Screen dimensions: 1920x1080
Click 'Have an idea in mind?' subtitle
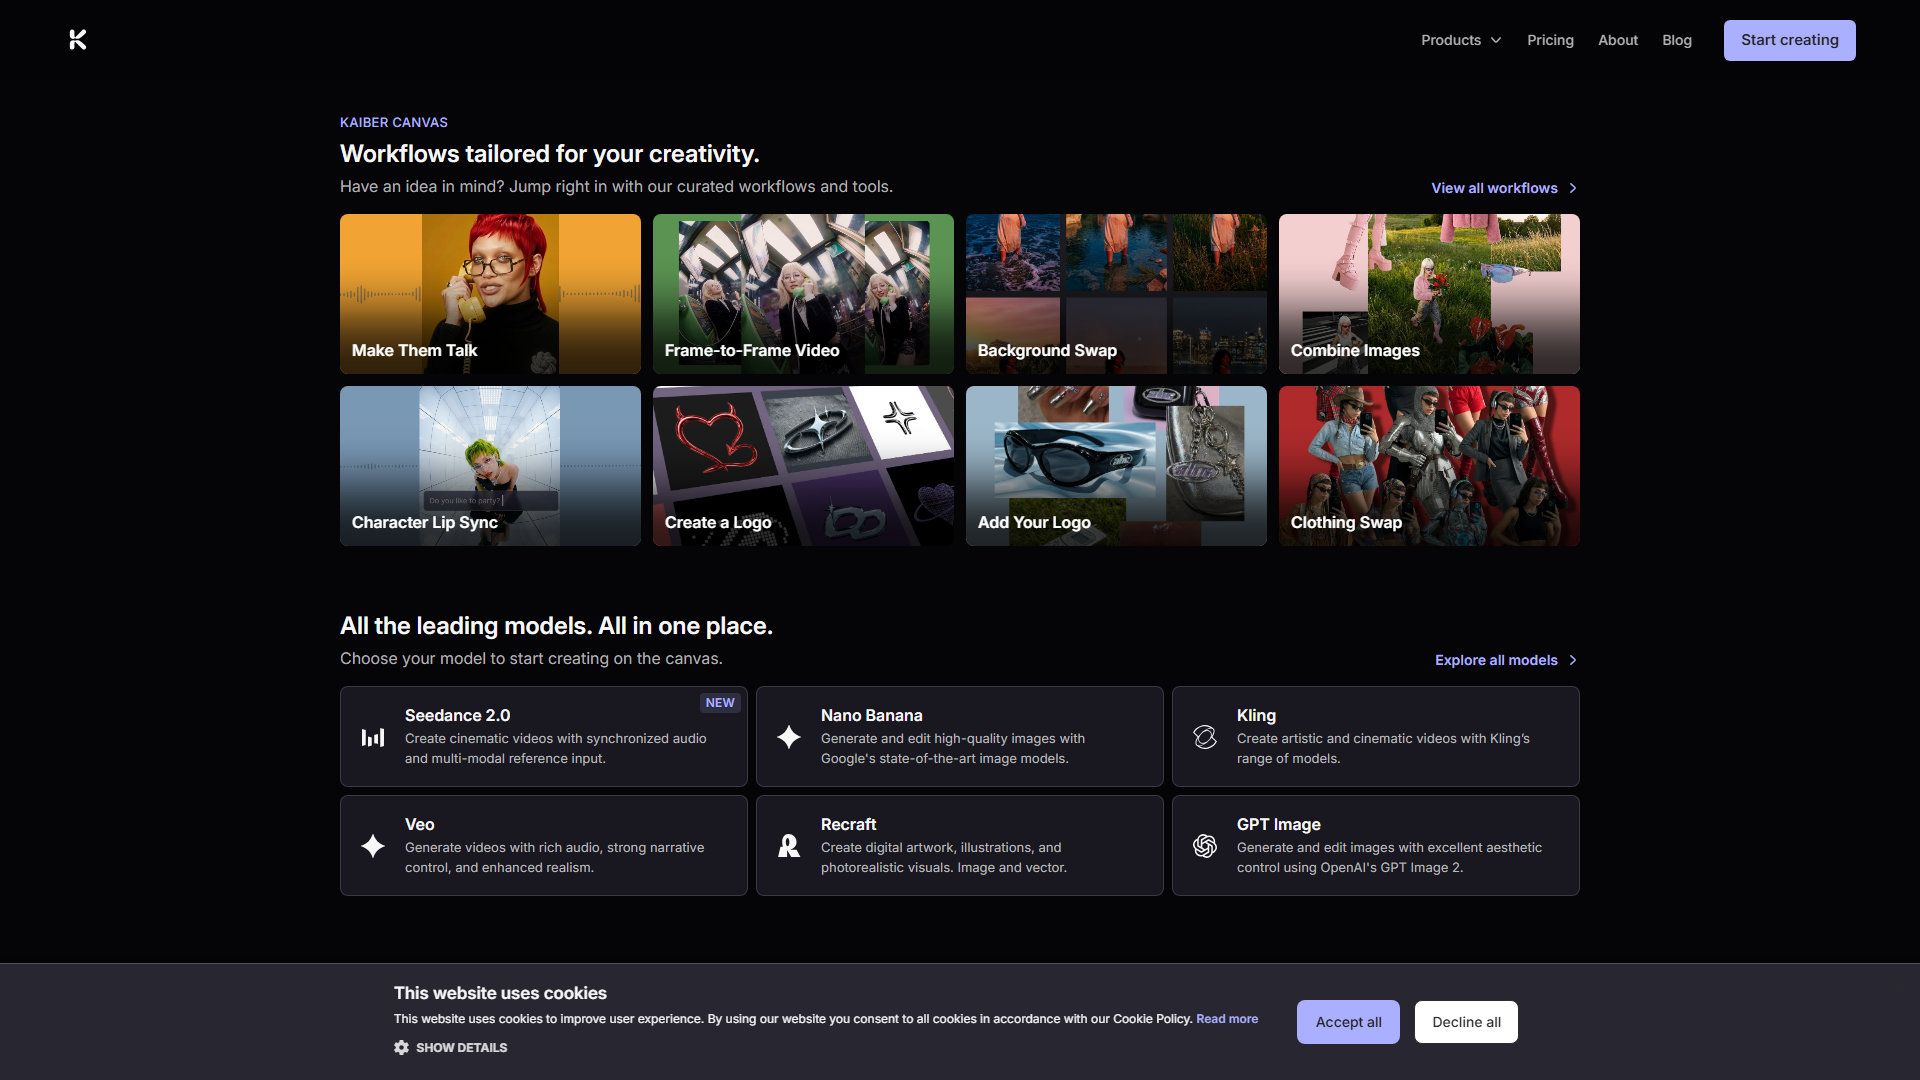pos(616,186)
